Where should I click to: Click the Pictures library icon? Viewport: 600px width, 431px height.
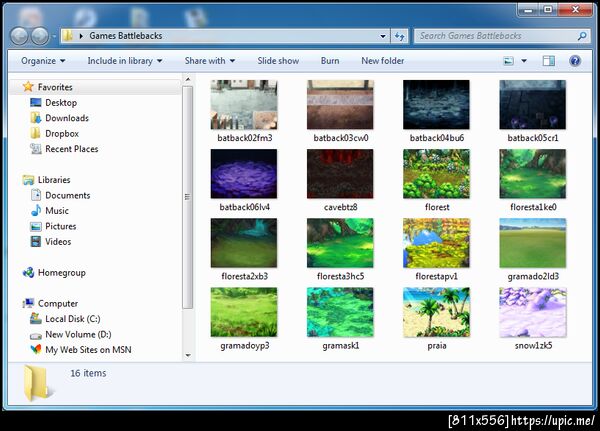point(36,226)
